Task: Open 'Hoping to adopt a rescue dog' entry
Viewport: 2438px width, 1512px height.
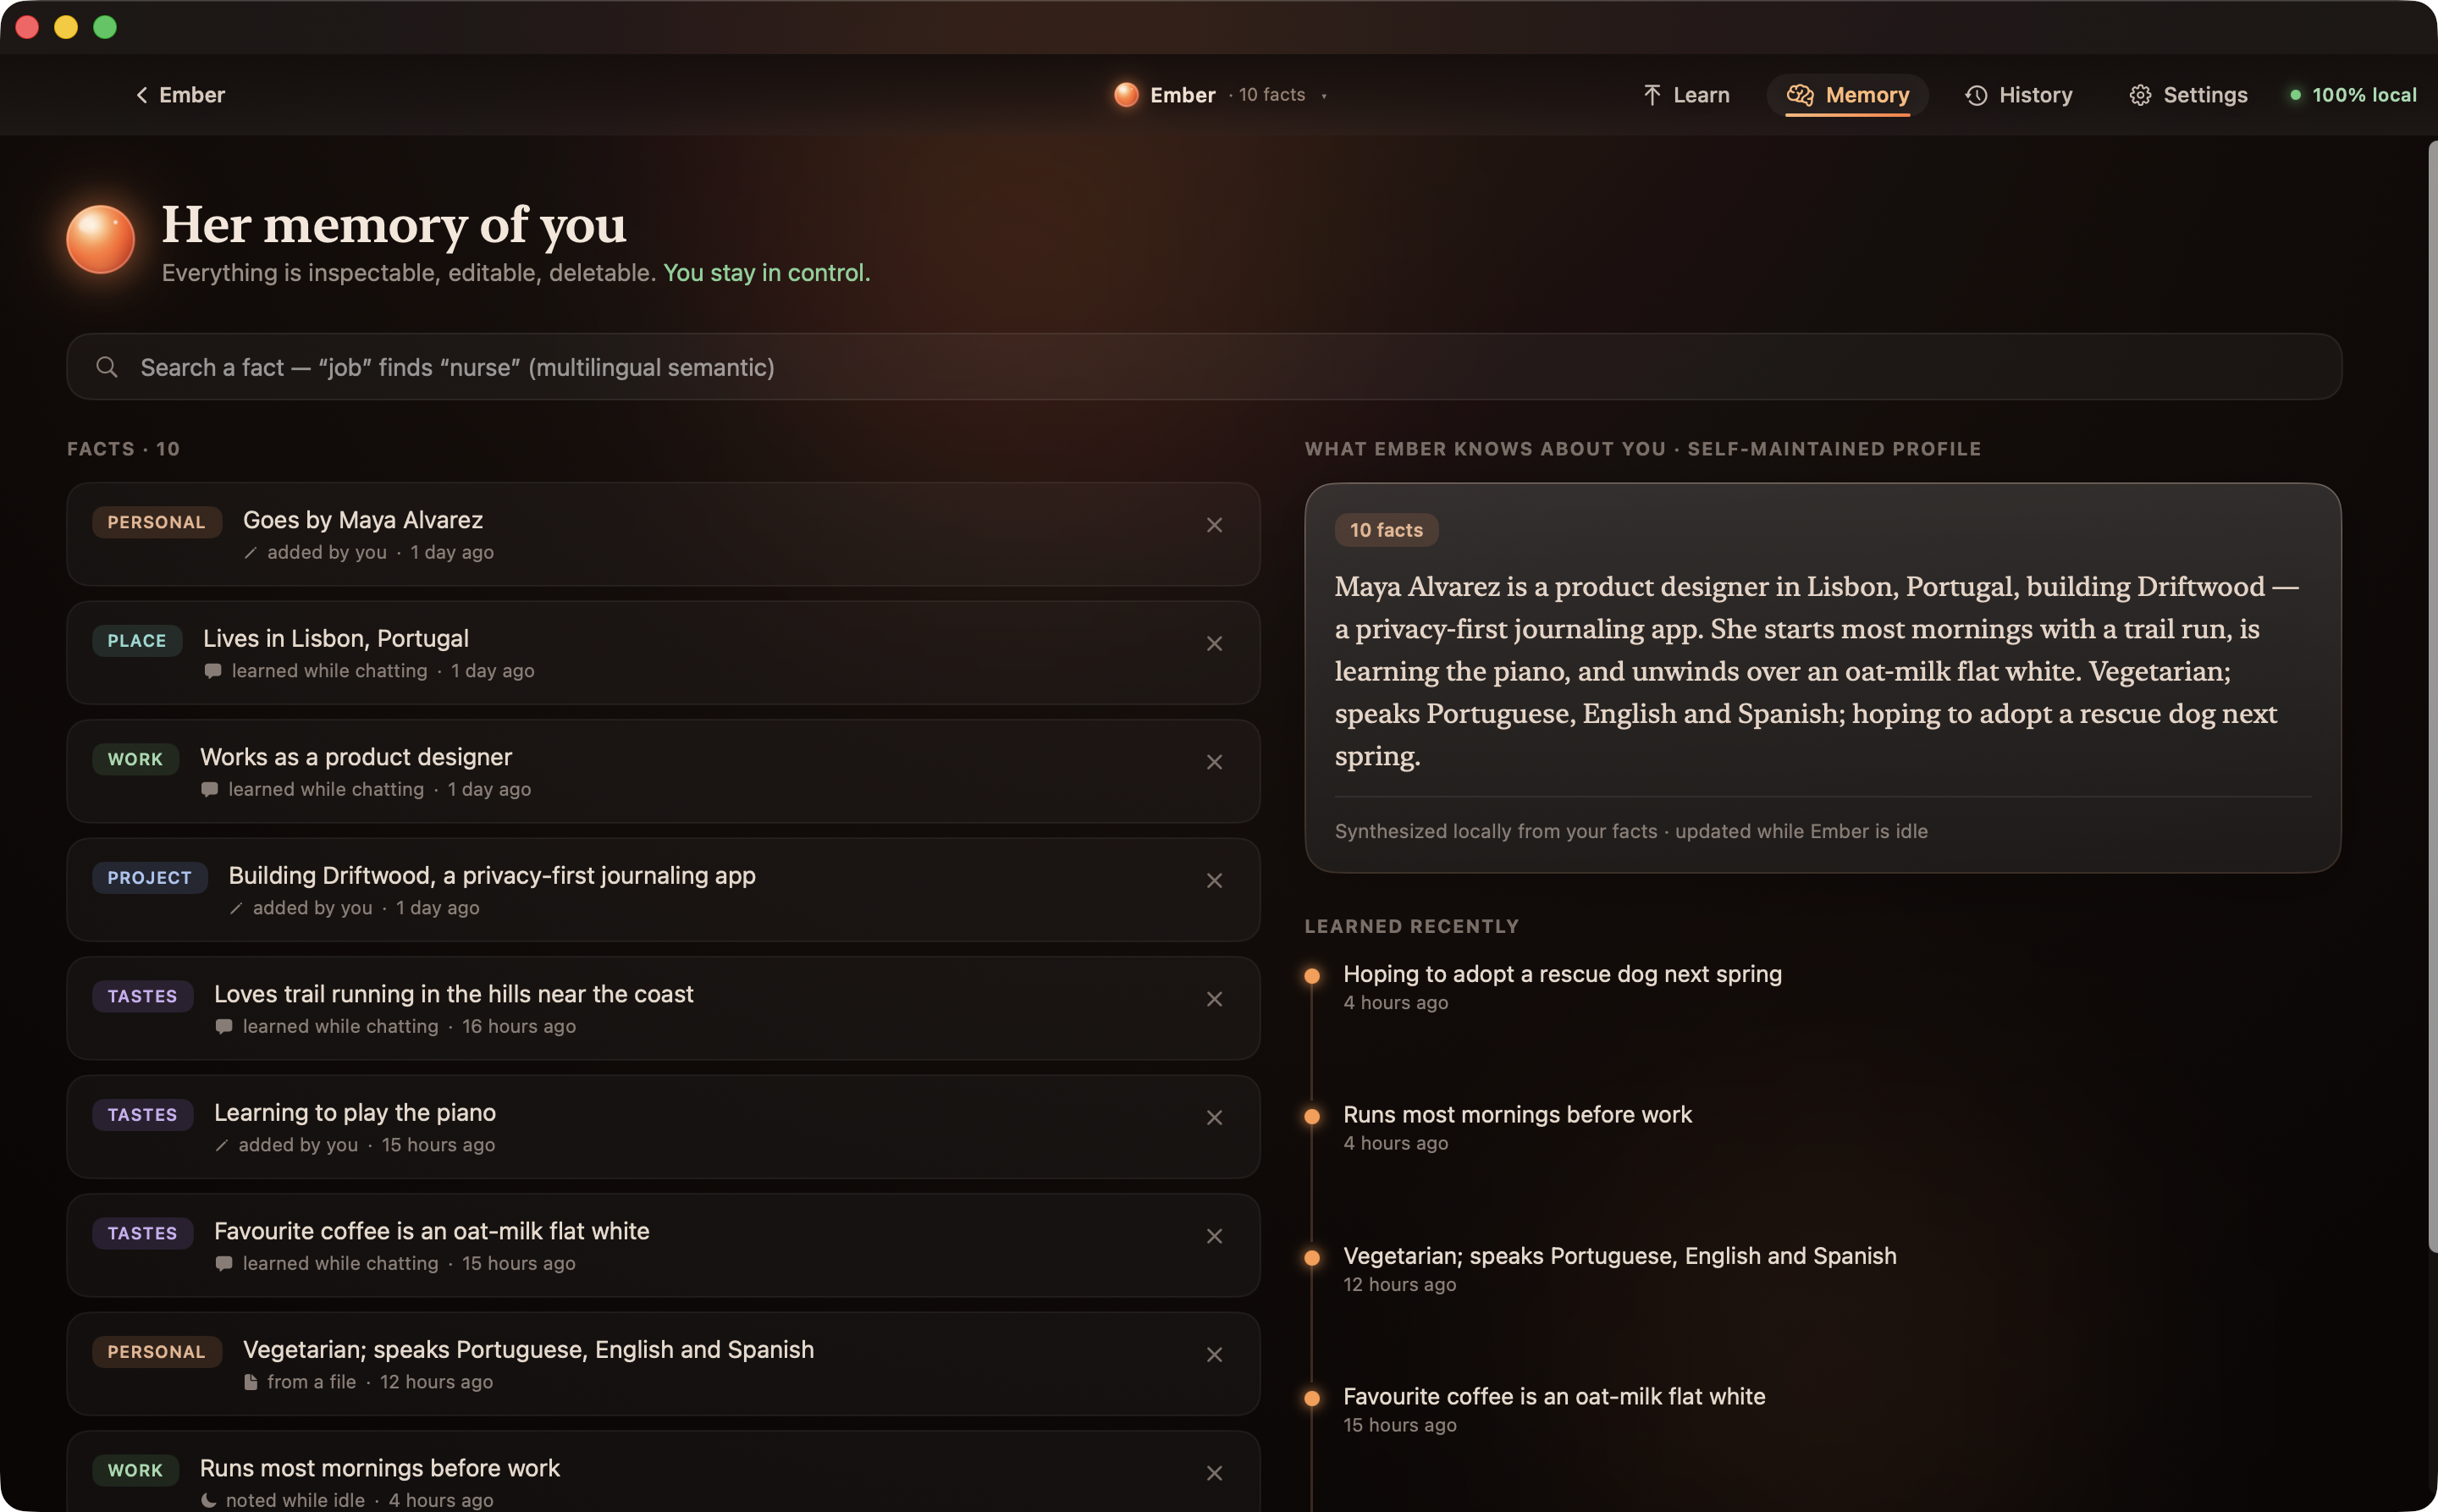Action: pyautogui.click(x=1562, y=974)
